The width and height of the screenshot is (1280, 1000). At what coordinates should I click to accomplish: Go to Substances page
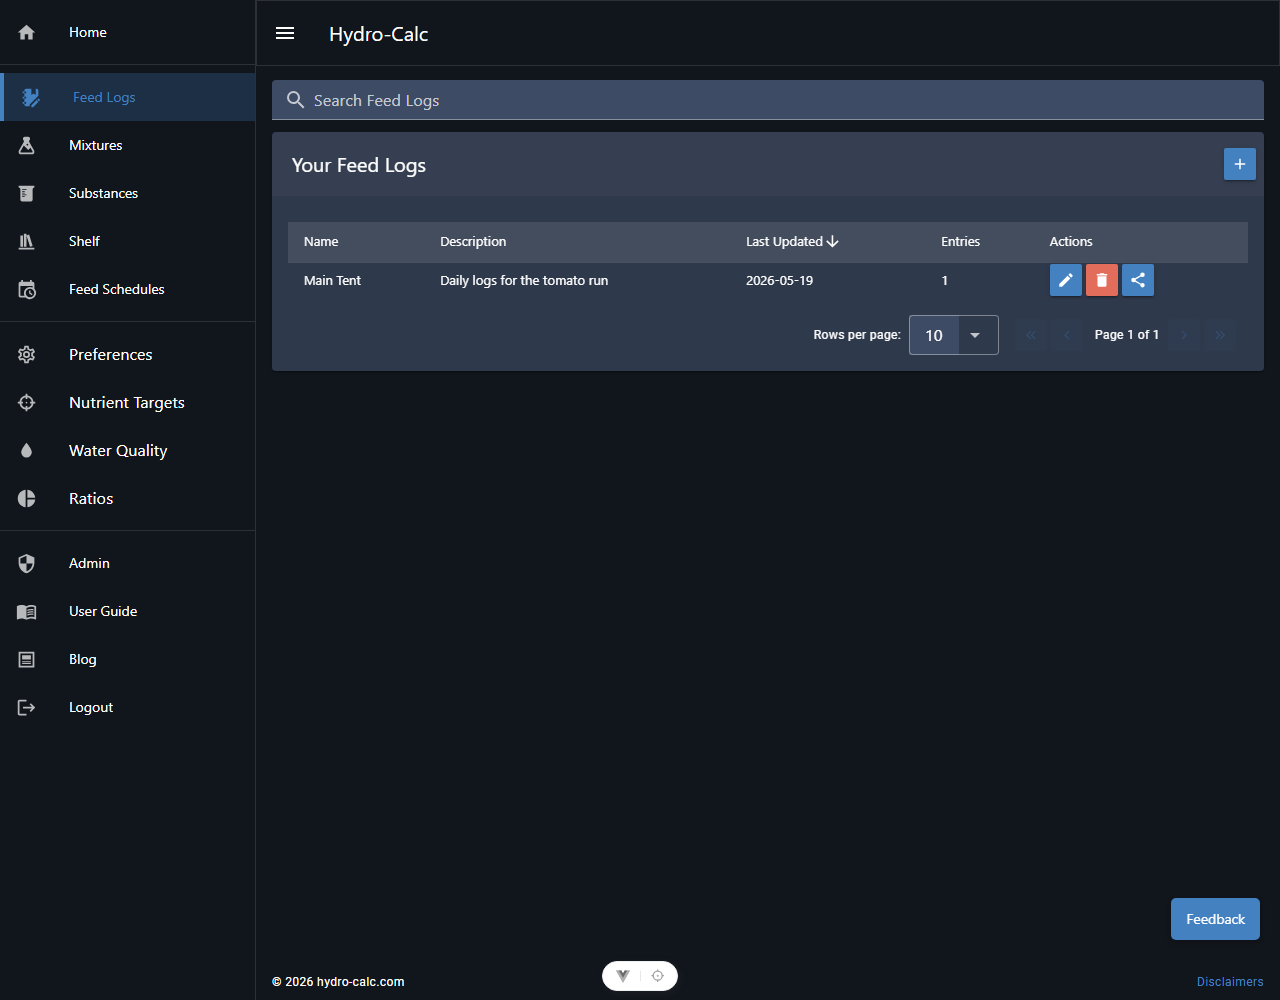pos(128,193)
